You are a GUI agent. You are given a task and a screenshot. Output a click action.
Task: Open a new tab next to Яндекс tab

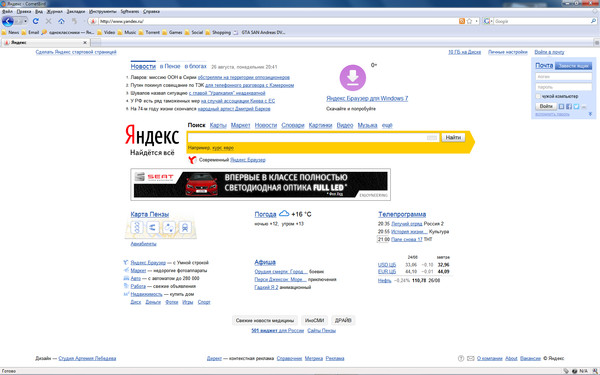(x=96, y=42)
